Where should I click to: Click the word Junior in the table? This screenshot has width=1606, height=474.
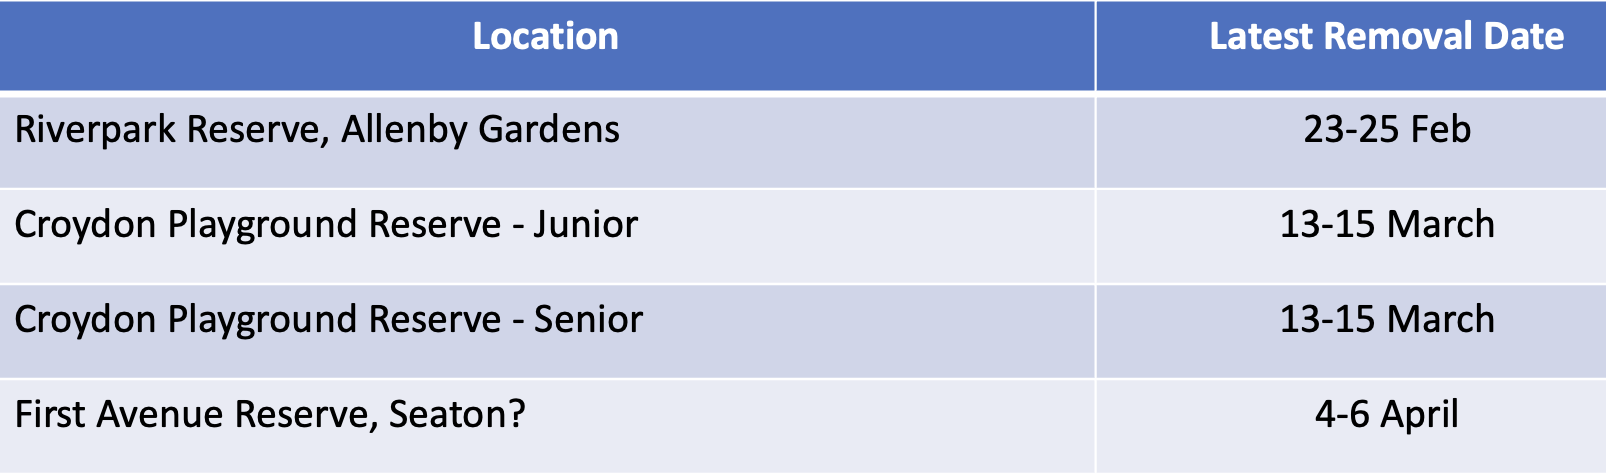(585, 224)
